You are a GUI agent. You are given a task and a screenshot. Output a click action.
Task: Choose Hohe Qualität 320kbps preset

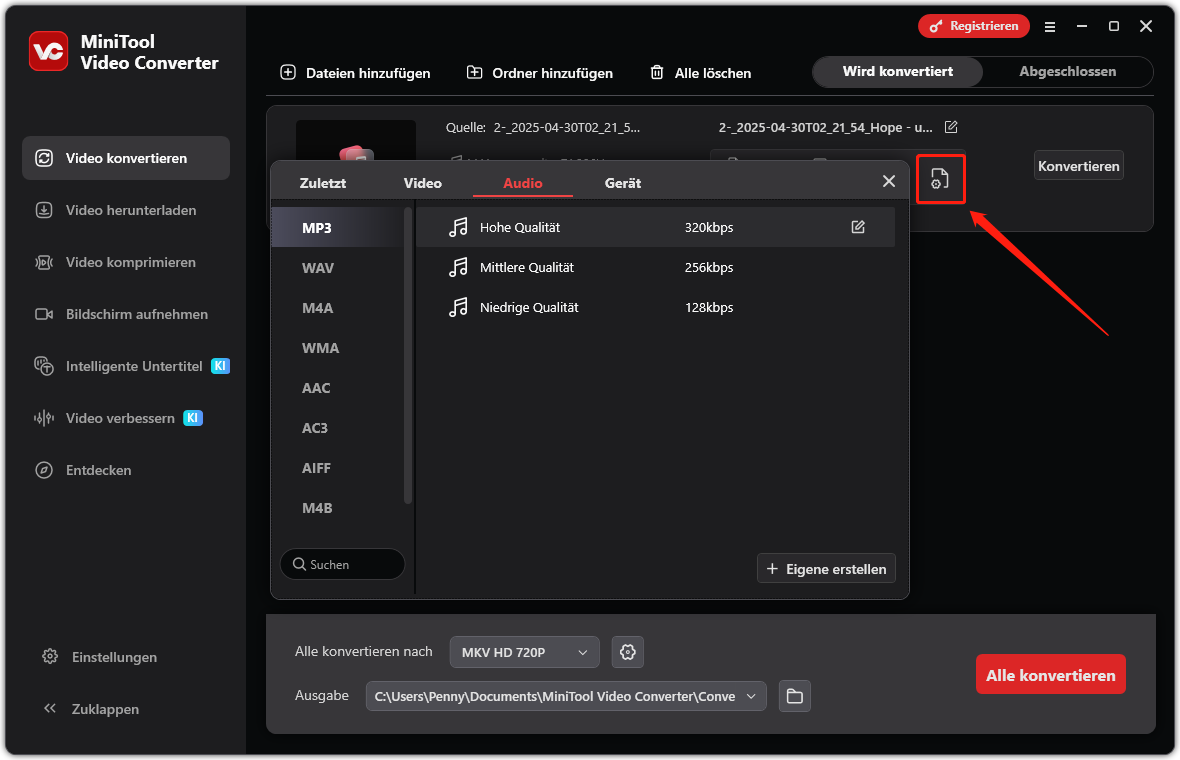point(655,226)
